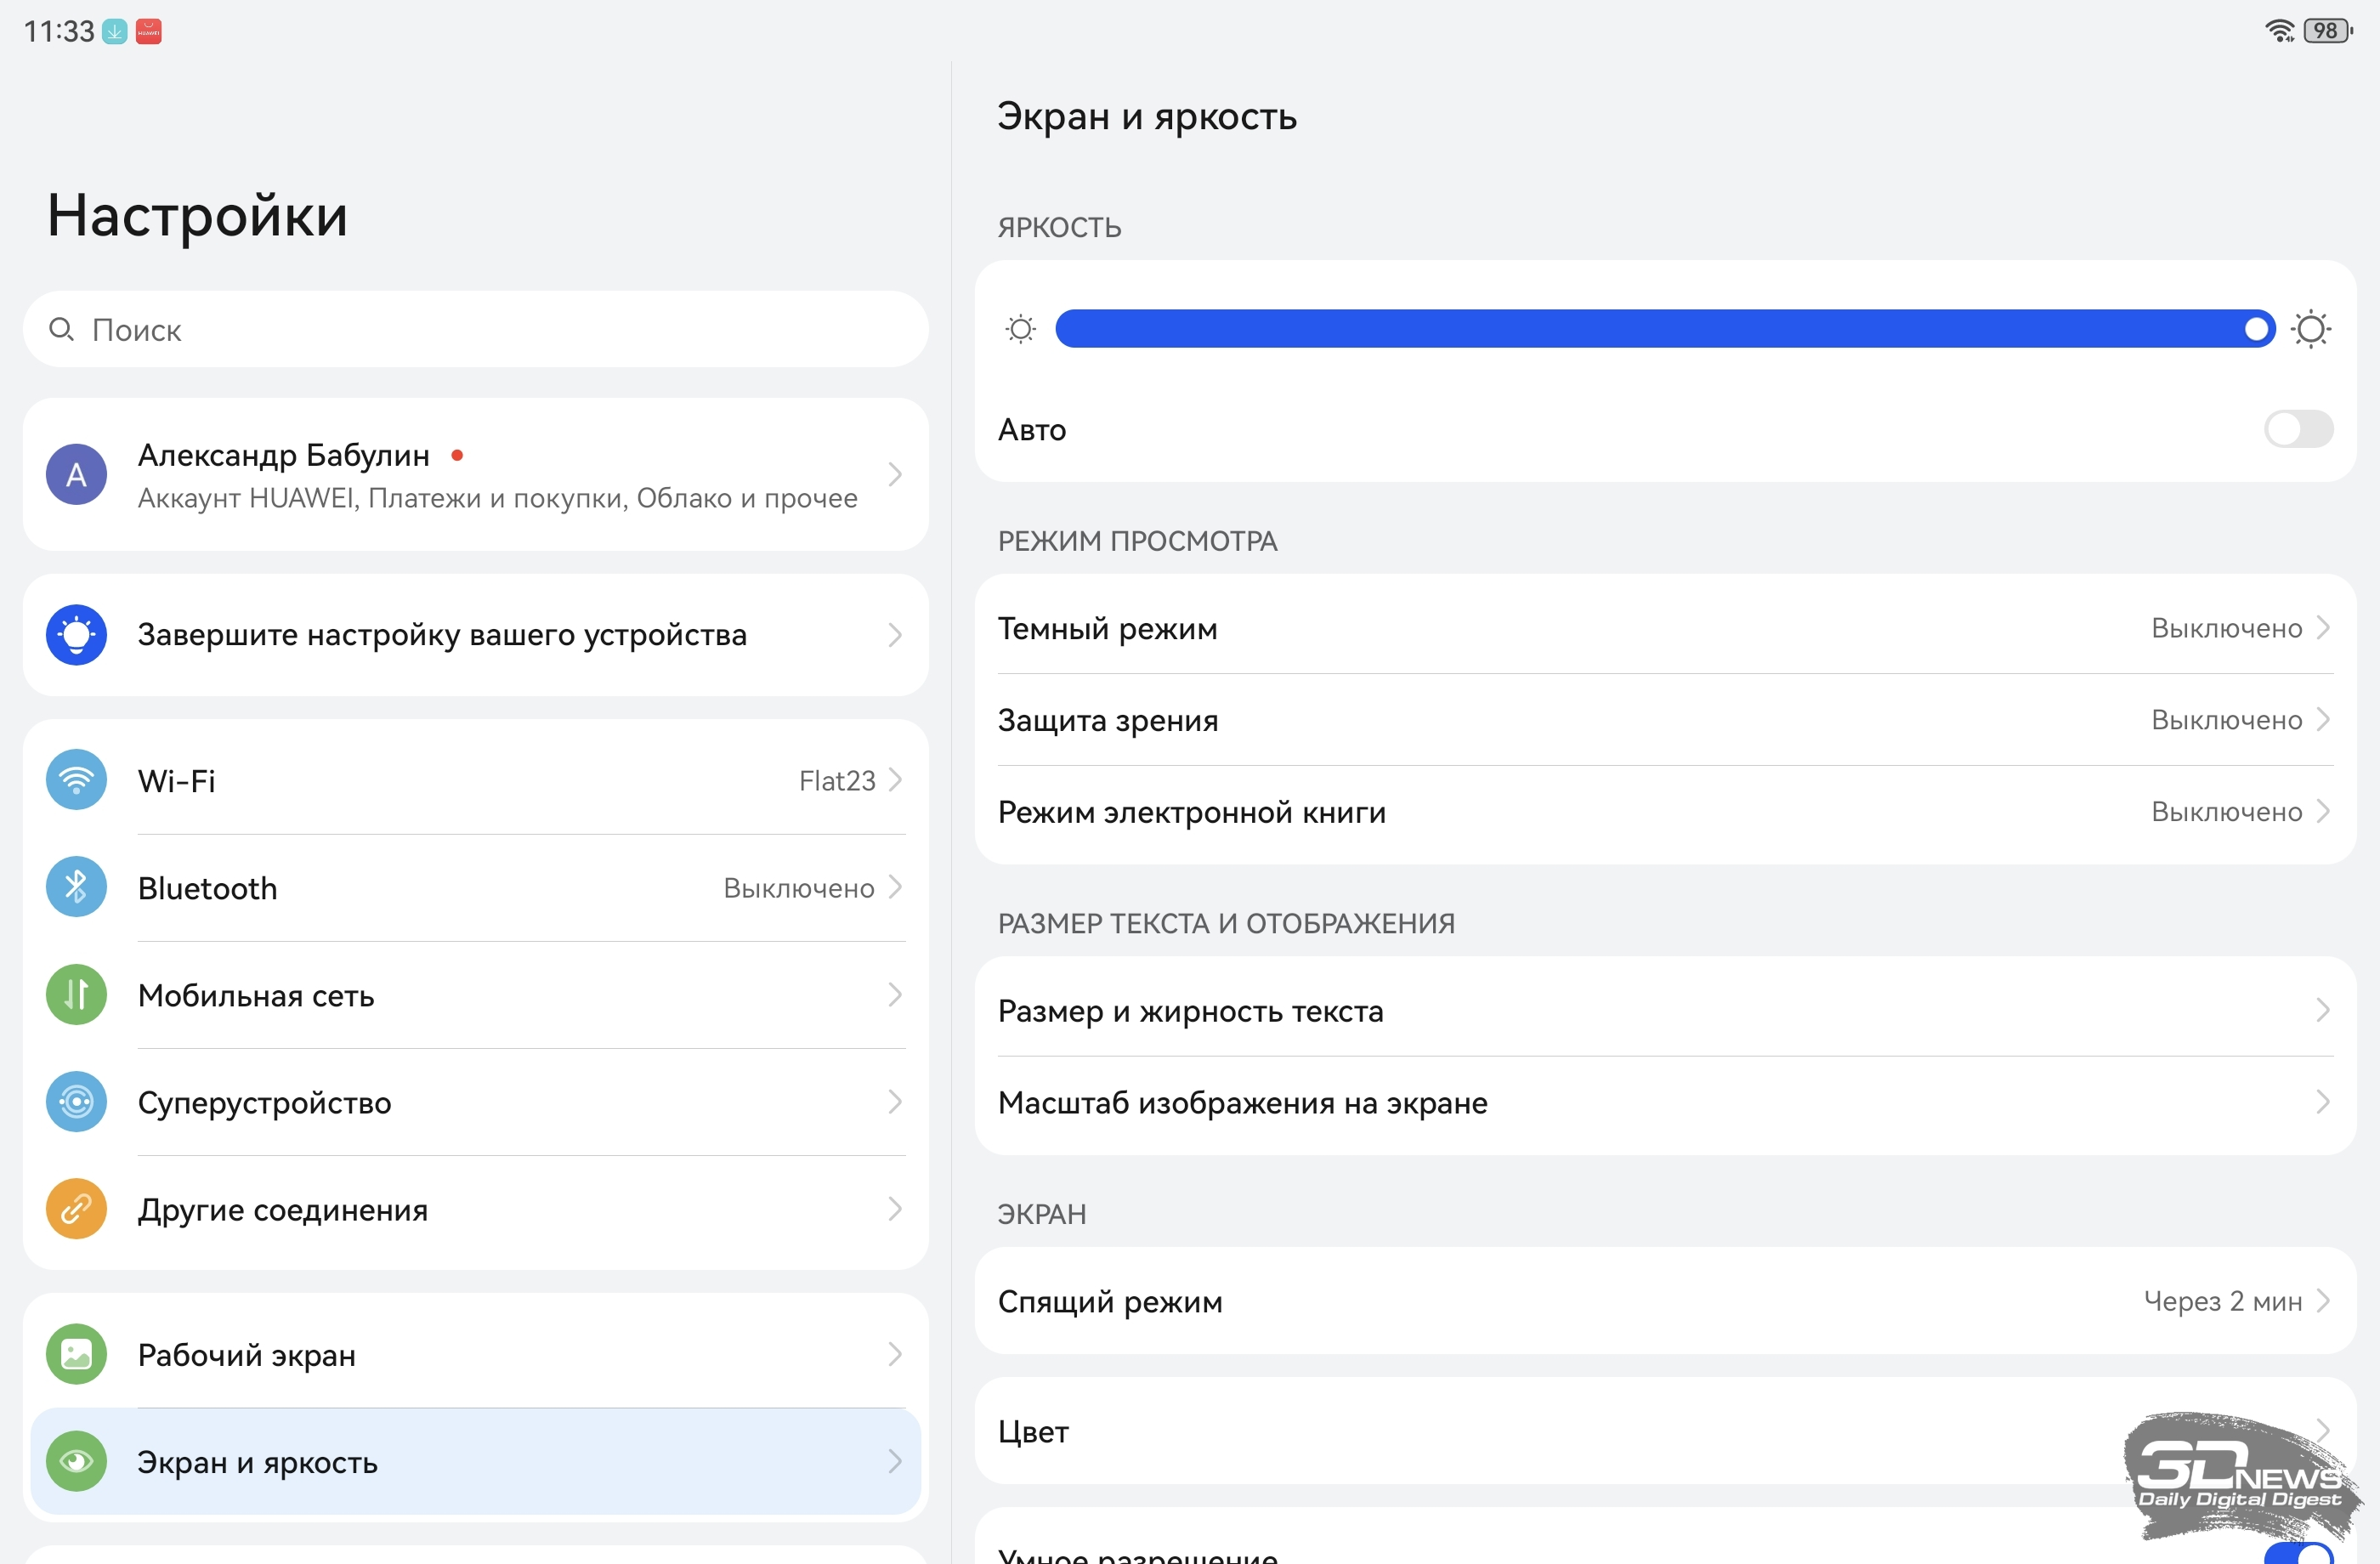Click the Рабочий экран picture icon
The height and width of the screenshot is (1564, 2380).
[x=76, y=1354]
